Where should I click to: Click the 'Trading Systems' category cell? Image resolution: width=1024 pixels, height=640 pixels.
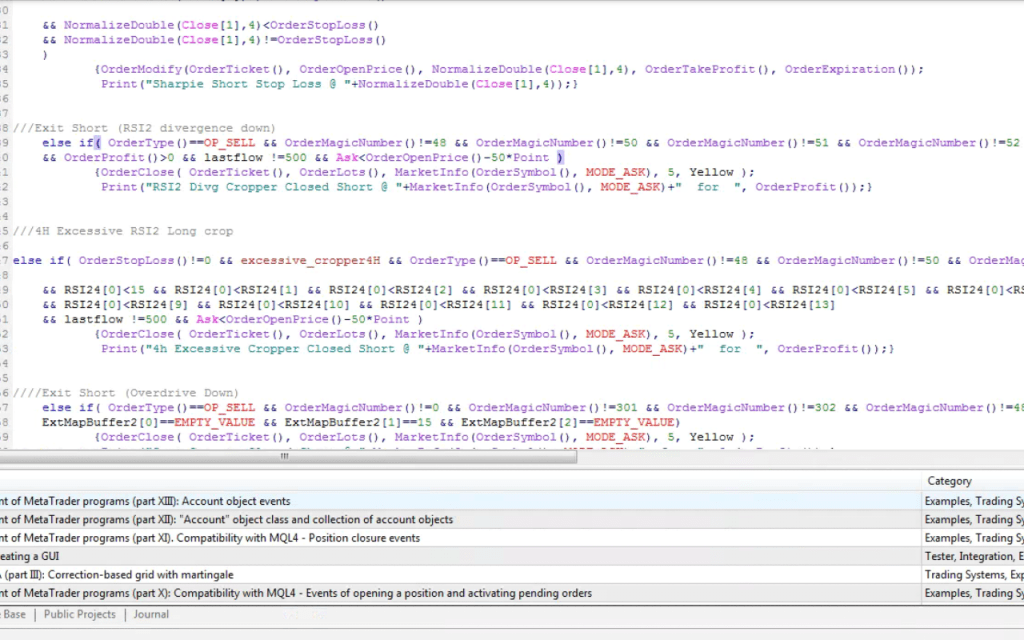972,575
